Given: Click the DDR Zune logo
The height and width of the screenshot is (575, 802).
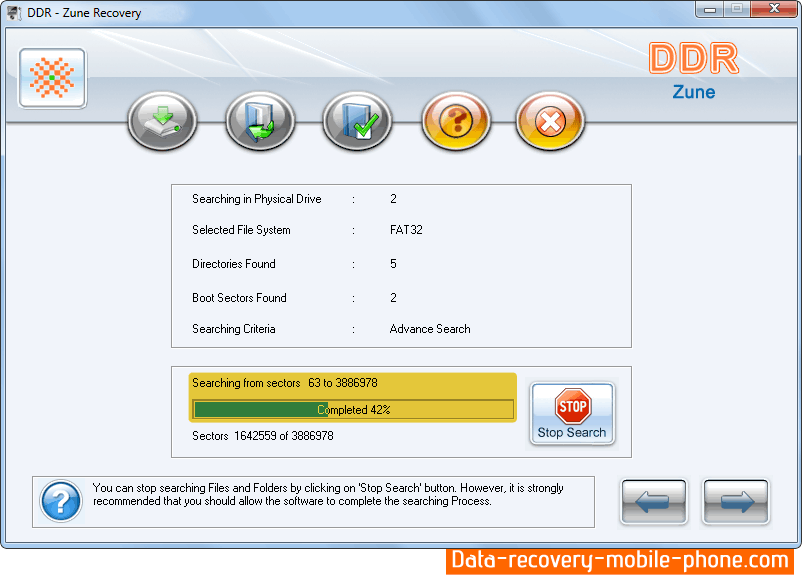Looking at the screenshot, I should 693,70.
